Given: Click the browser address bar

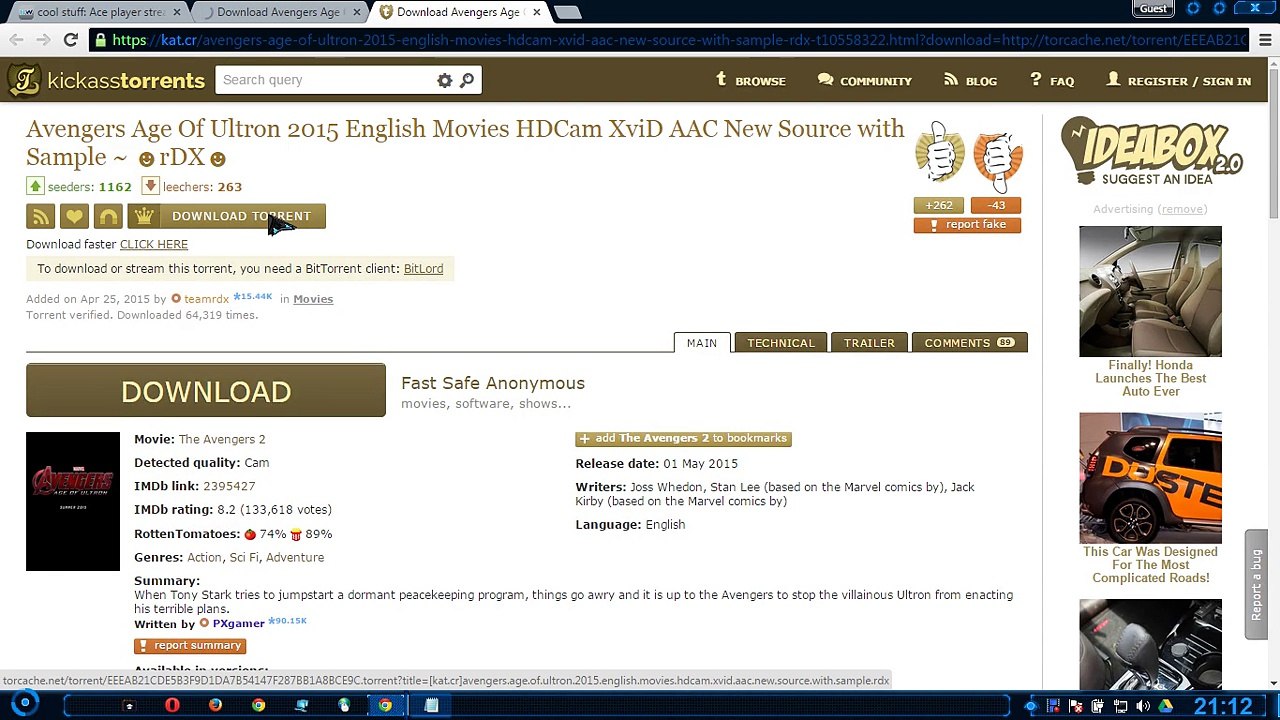Looking at the screenshot, I should 670,40.
